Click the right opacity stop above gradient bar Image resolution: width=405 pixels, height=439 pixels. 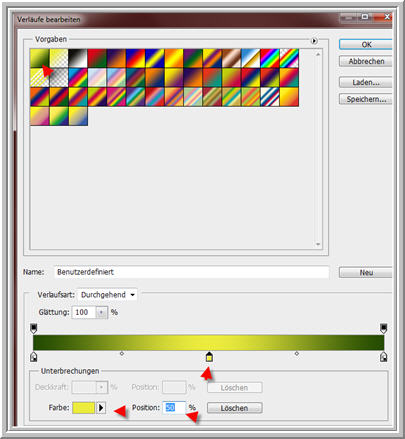tap(384, 328)
